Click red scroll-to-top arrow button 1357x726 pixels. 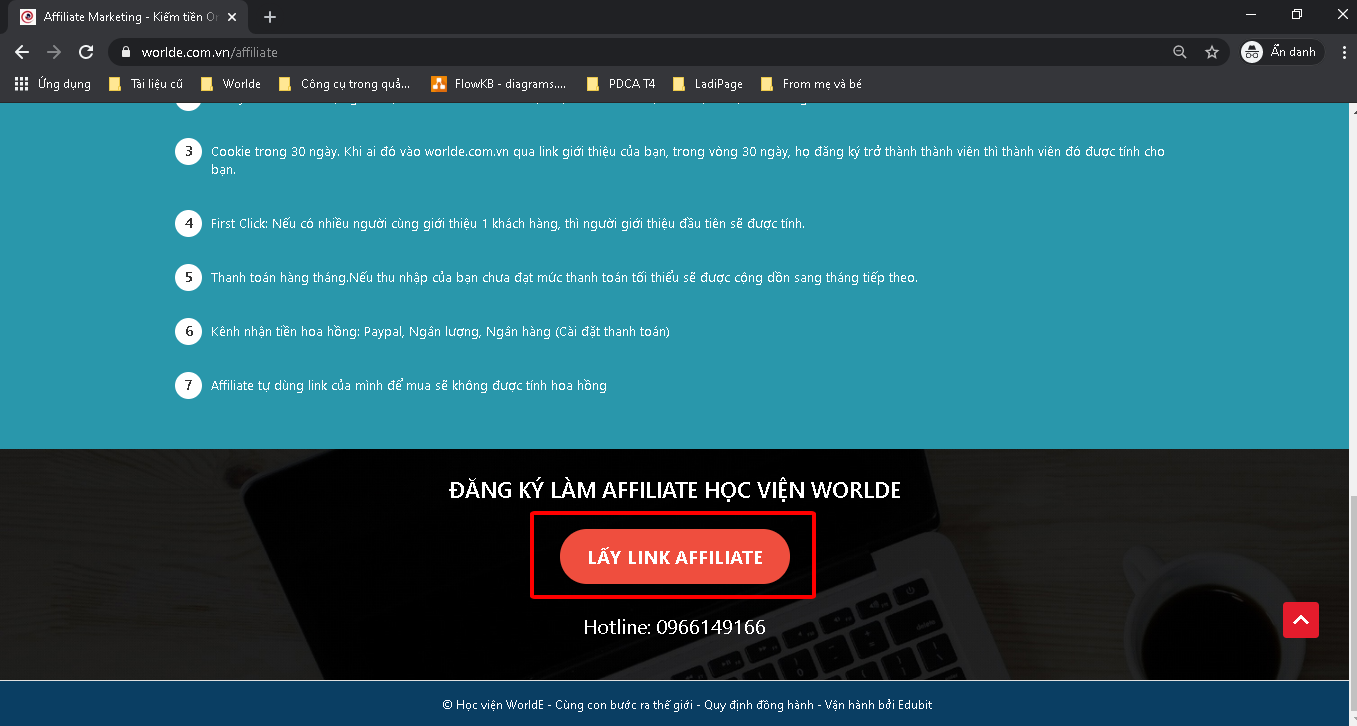point(1301,620)
